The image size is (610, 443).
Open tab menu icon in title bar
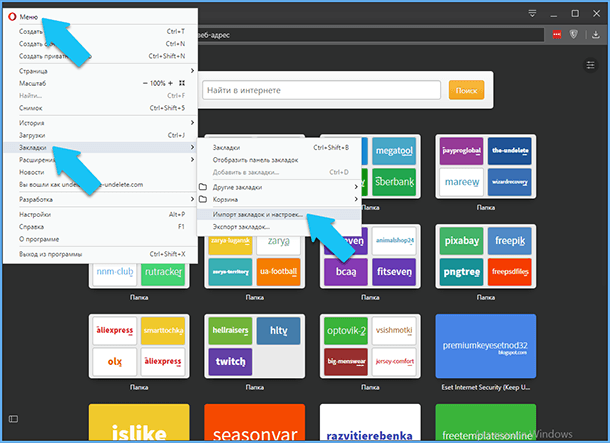(533, 14)
